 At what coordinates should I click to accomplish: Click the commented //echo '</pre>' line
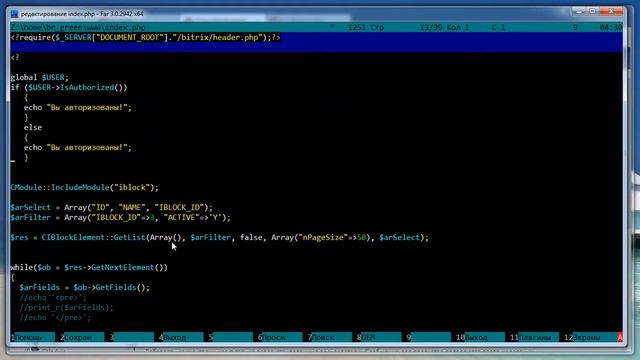pos(55,318)
